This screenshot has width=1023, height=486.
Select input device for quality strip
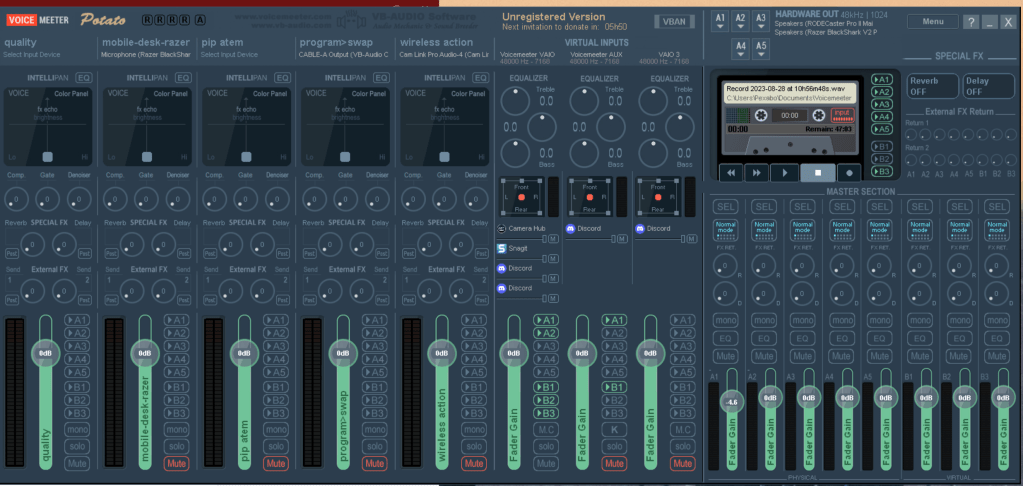tap(31, 55)
